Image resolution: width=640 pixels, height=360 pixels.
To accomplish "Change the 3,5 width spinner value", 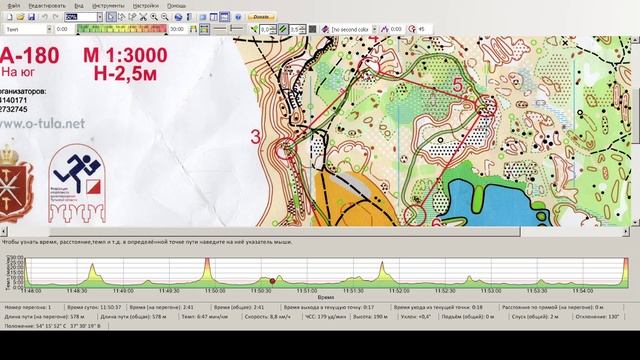I will (x=298, y=29).
